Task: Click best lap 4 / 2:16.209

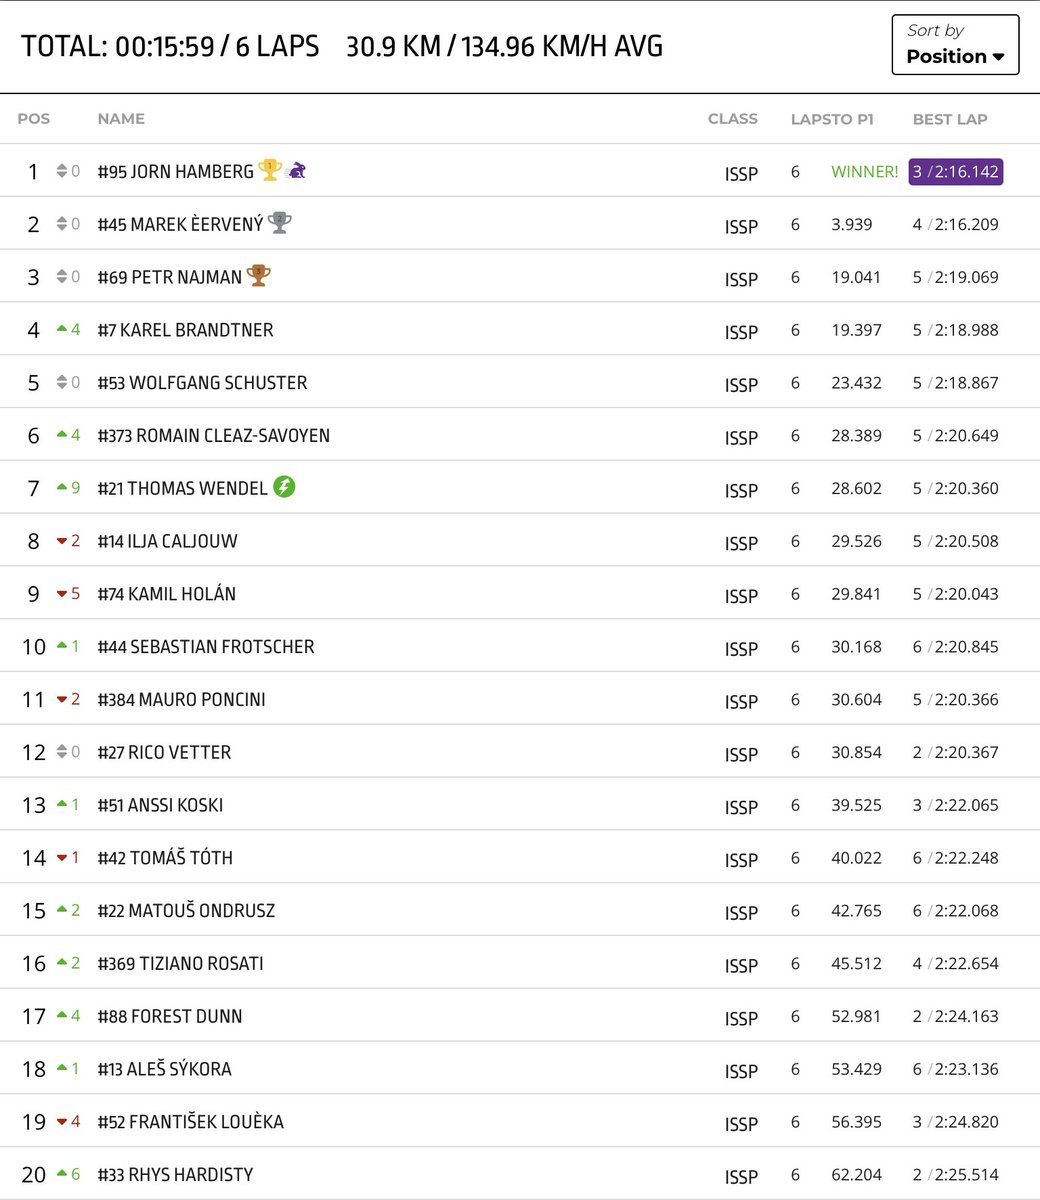Action: coord(955,224)
